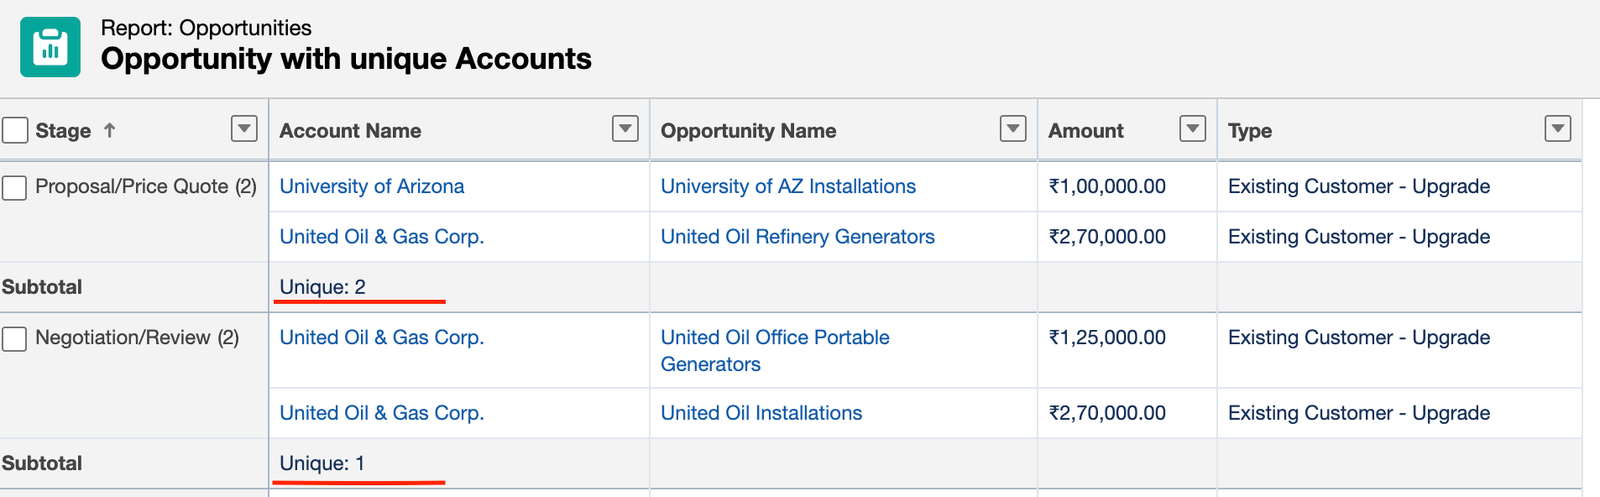The width and height of the screenshot is (1600, 497).
Task: Open University of AZ Installations opportunity
Action: coord(788,186)
